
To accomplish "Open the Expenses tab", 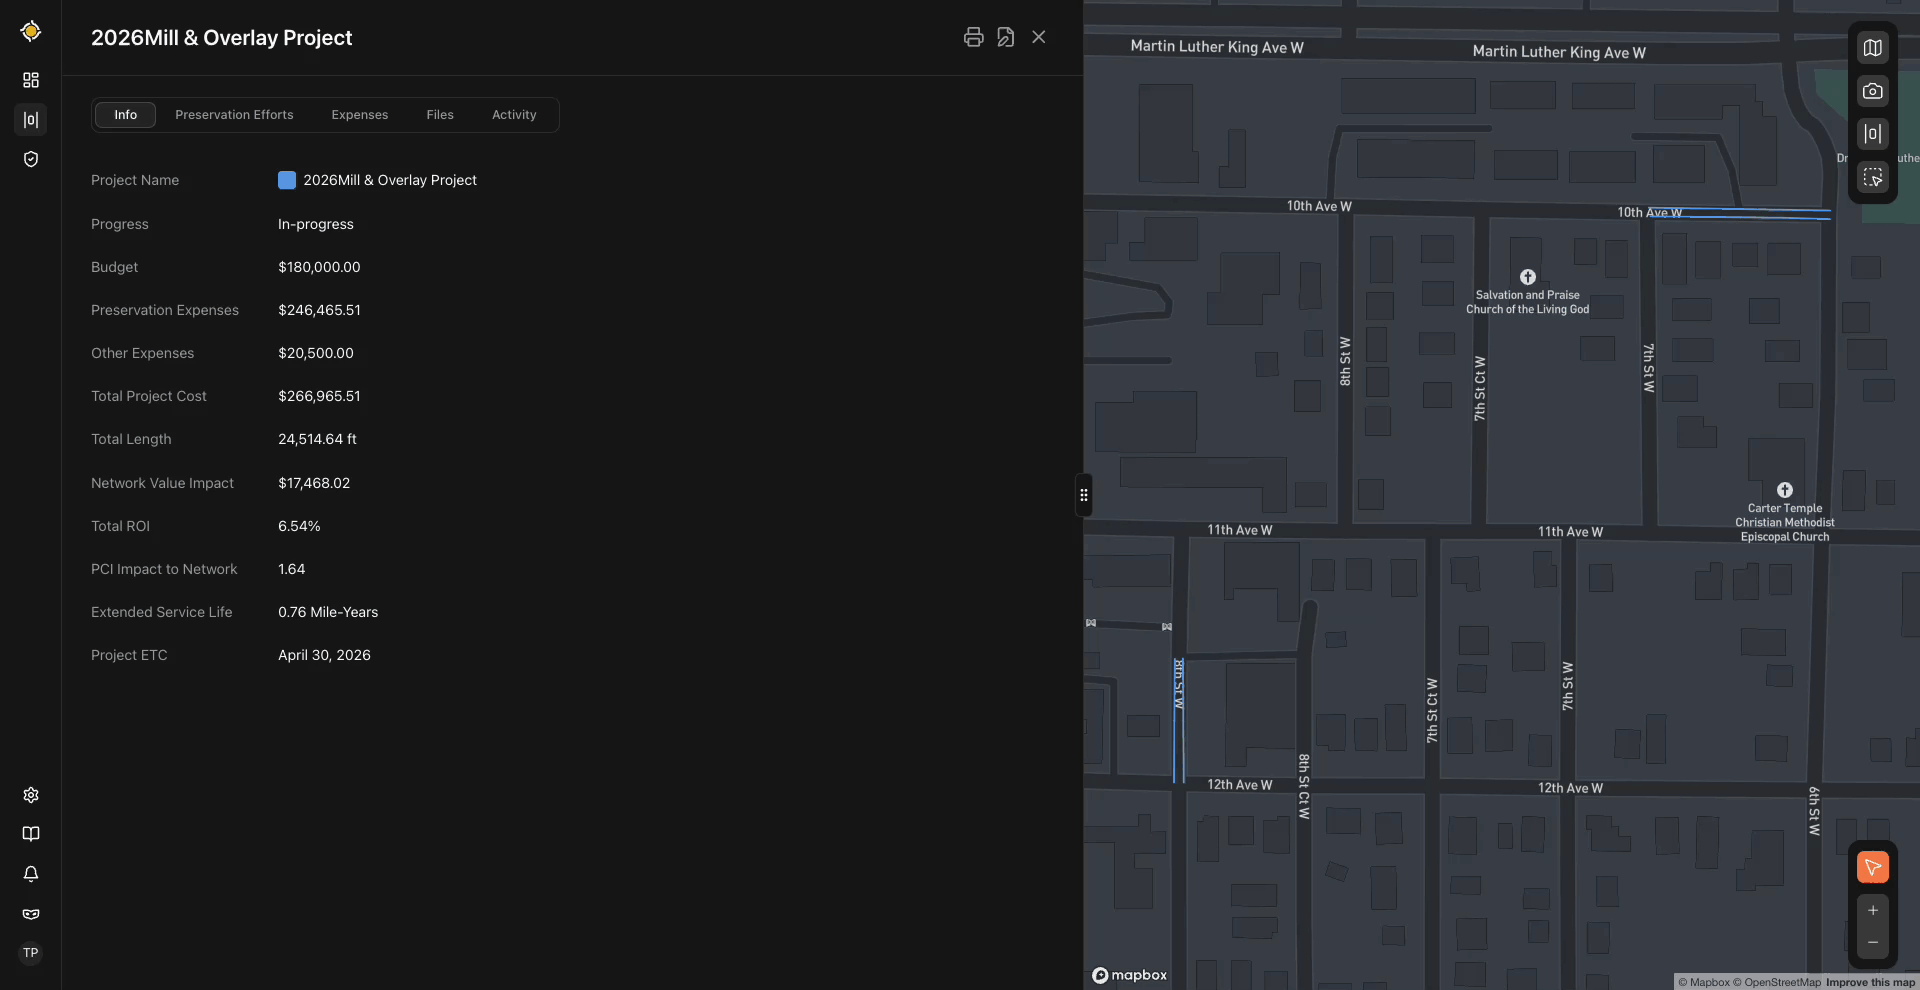I will point(359,114).
